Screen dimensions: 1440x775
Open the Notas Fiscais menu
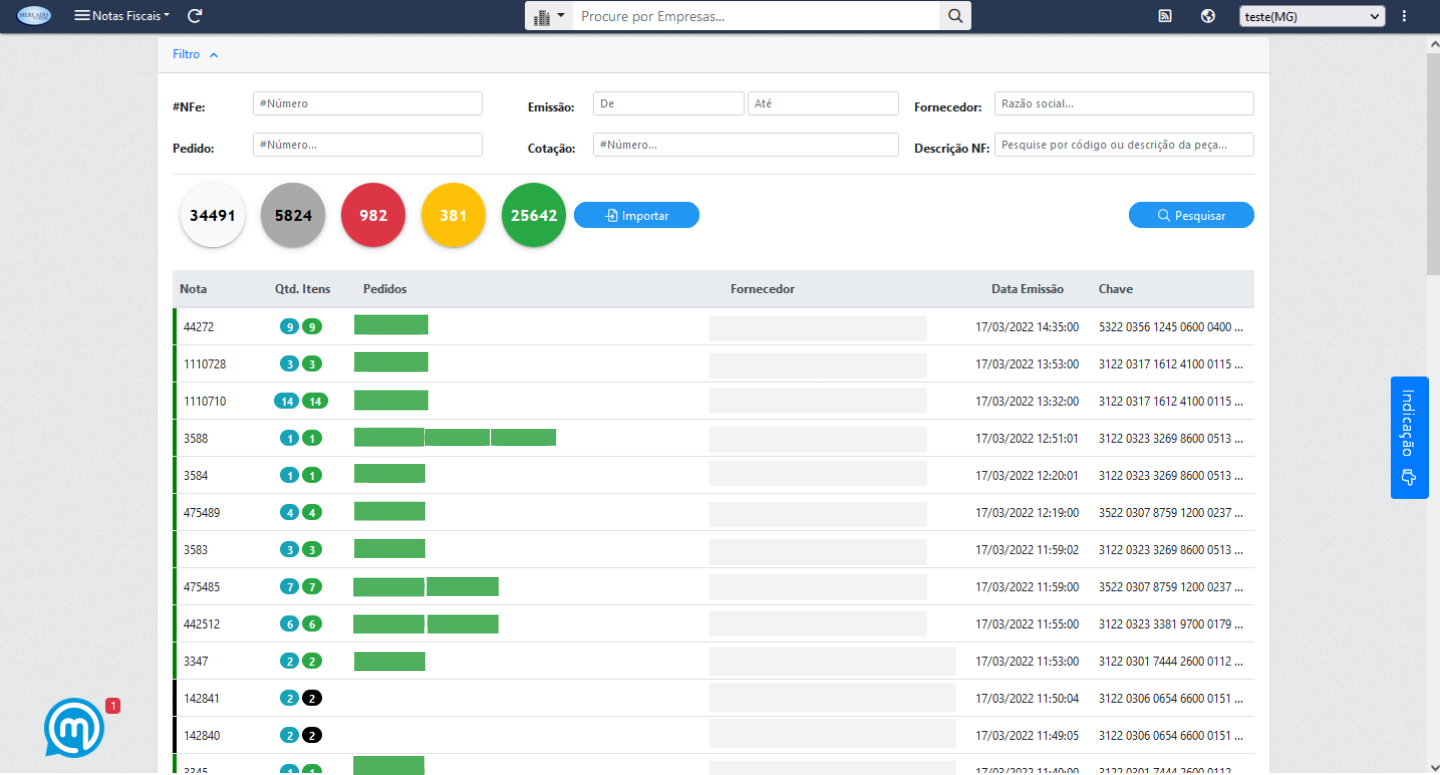pyautogui.click(x=122, y=16)
